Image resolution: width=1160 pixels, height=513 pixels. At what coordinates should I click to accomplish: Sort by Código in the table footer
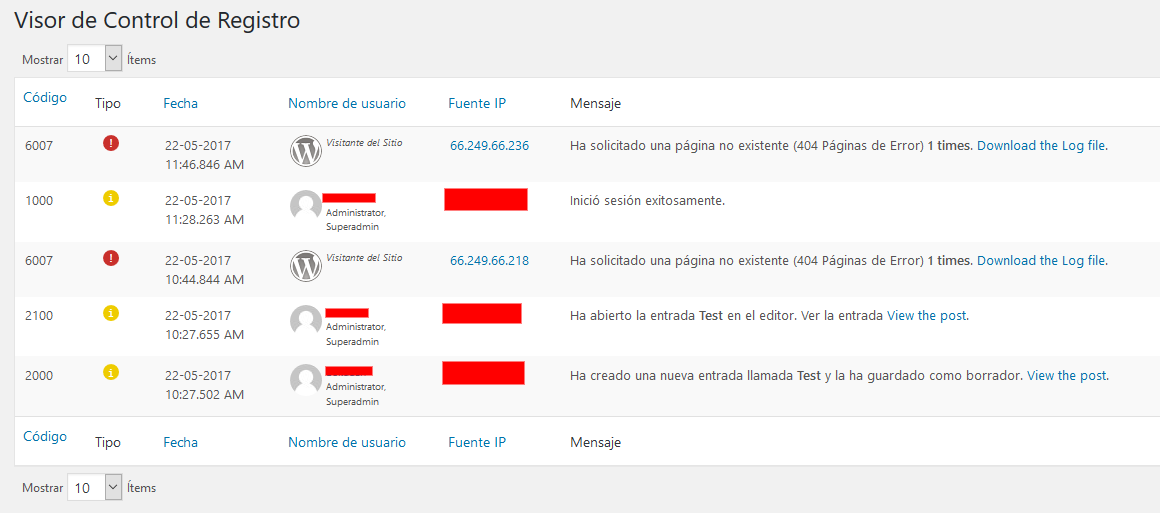pyautogui.click(x=45, y=436)
